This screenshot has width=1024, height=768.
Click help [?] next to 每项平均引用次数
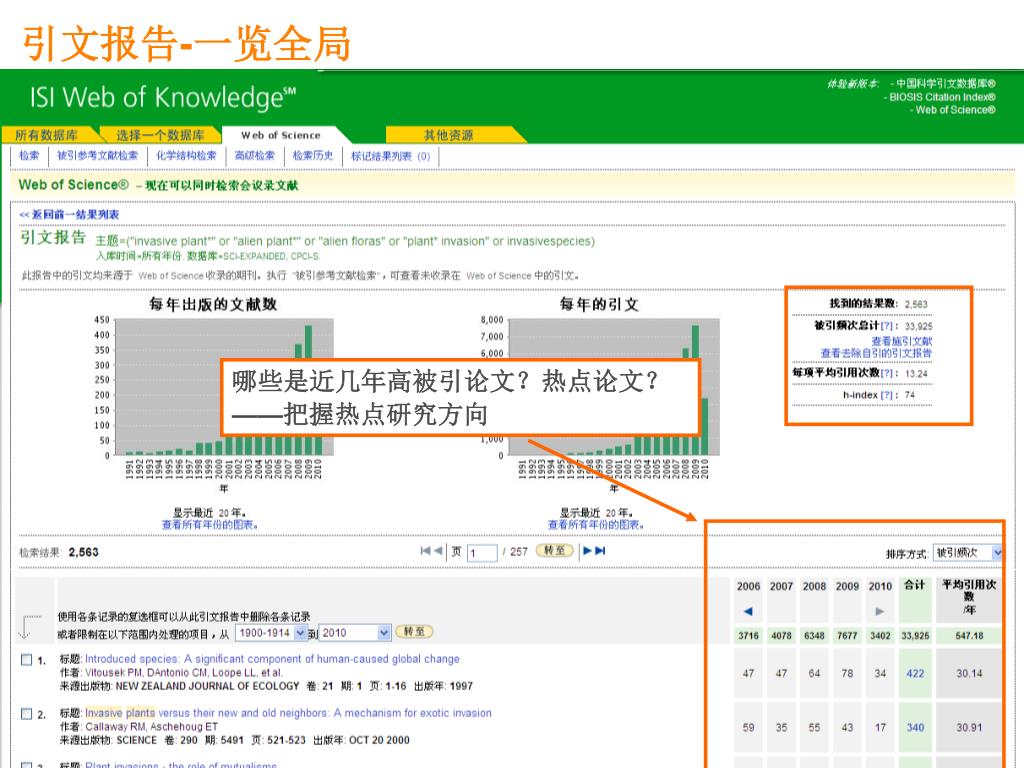point(886,374)
